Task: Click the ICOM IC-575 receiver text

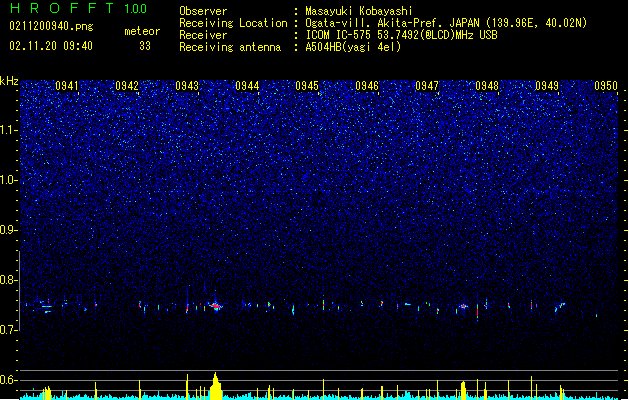Action: click(401, 35)
